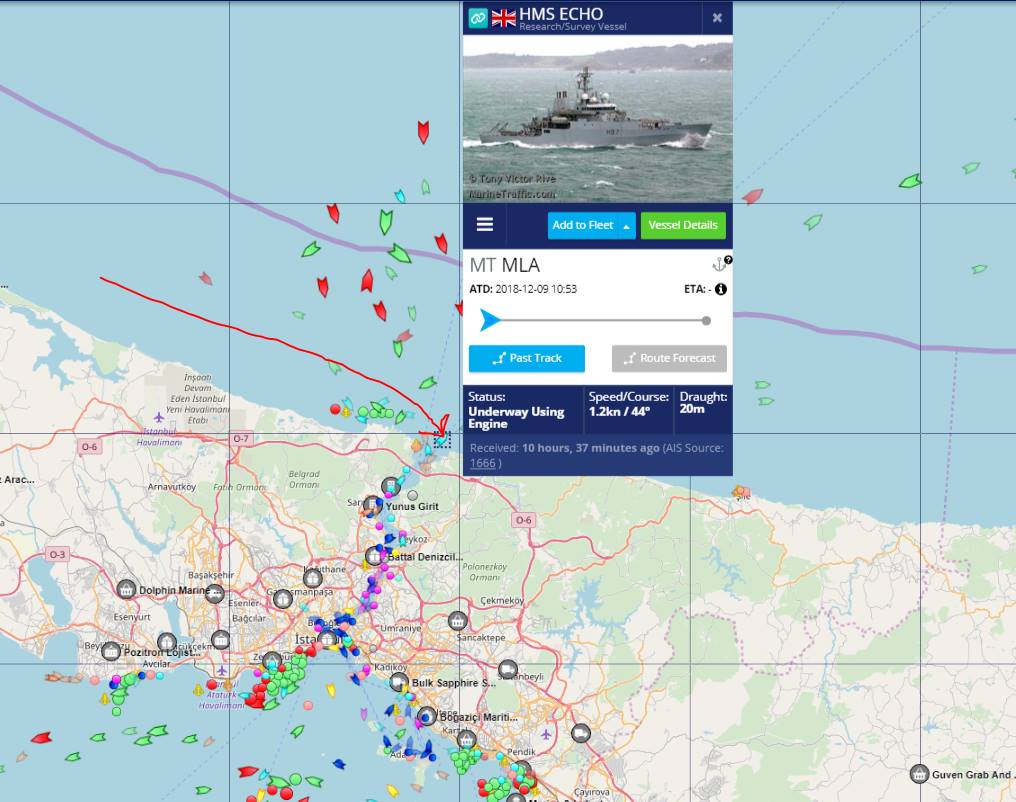Screen dimensions: 1016x802
Task: Click the Çekmeköy map label
Action: [502, 601]
